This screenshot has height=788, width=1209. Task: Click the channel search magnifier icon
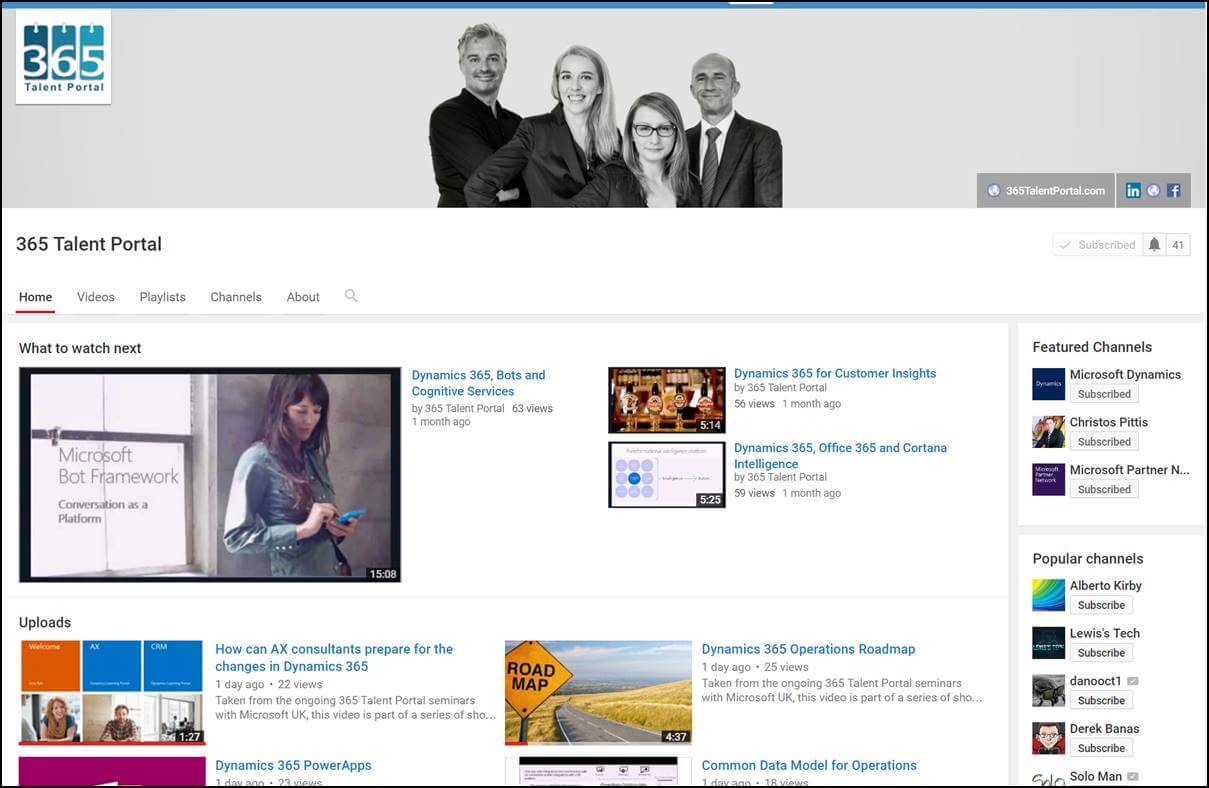[351, 296]
